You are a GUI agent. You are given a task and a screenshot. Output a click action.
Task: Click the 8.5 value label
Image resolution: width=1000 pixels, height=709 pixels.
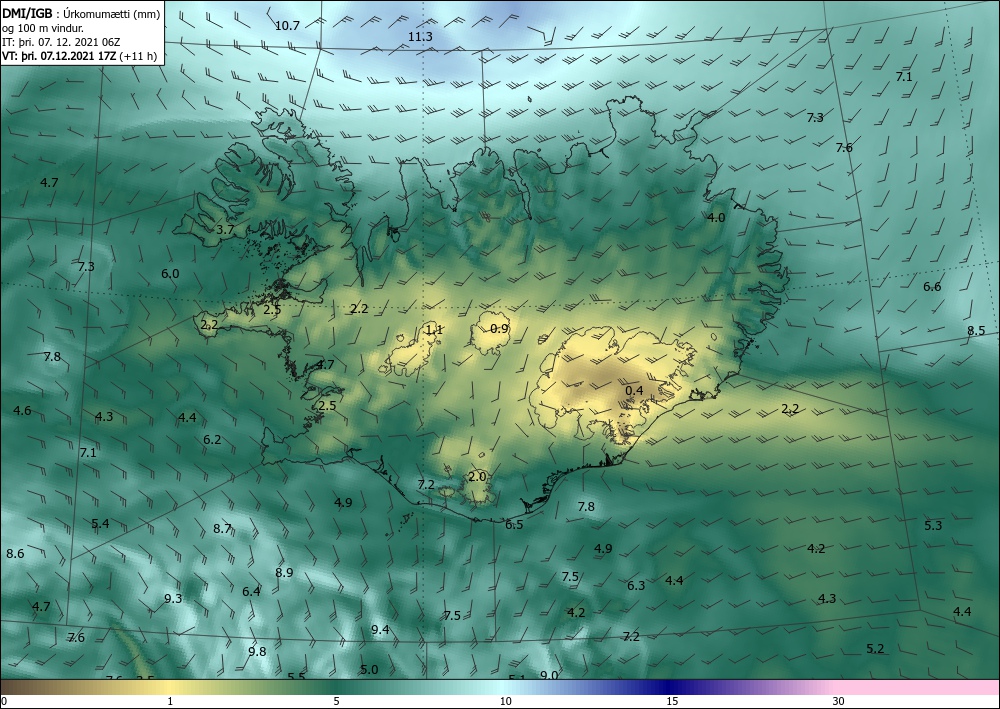[x=976, y=330]
